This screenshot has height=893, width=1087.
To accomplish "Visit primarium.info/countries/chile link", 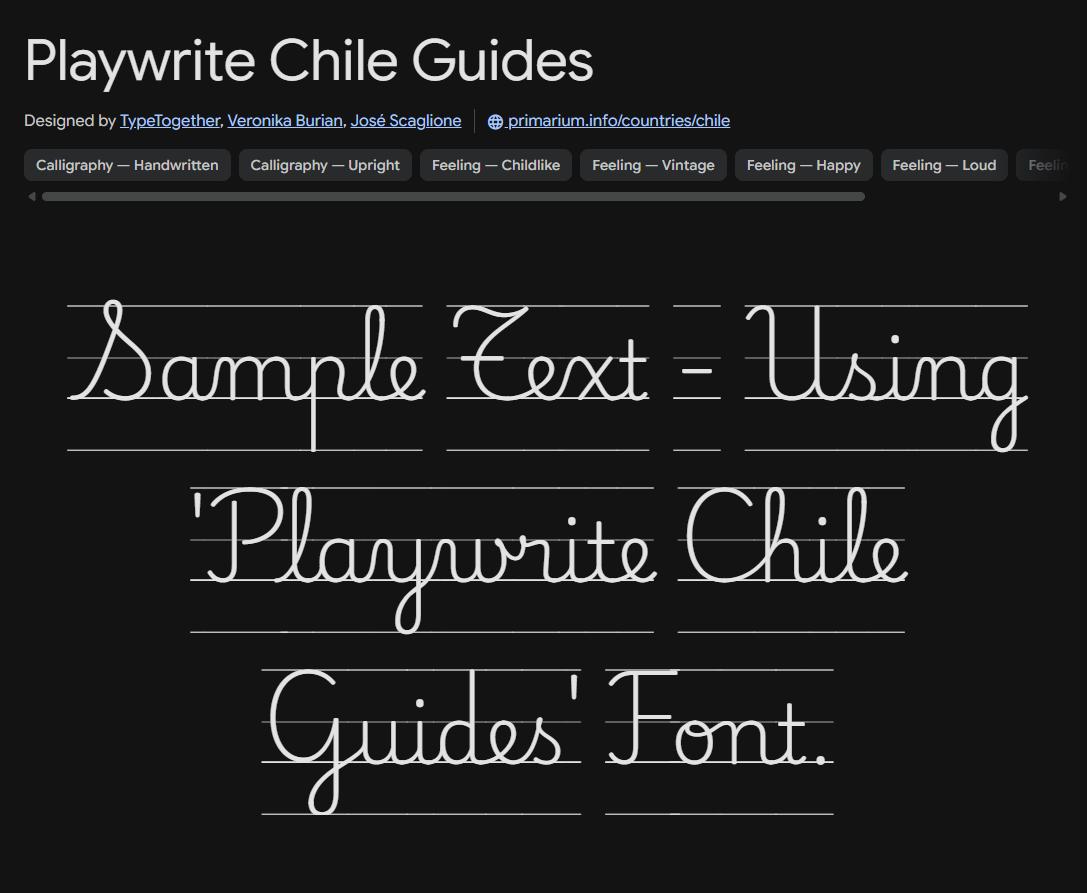I will [618, 121].
